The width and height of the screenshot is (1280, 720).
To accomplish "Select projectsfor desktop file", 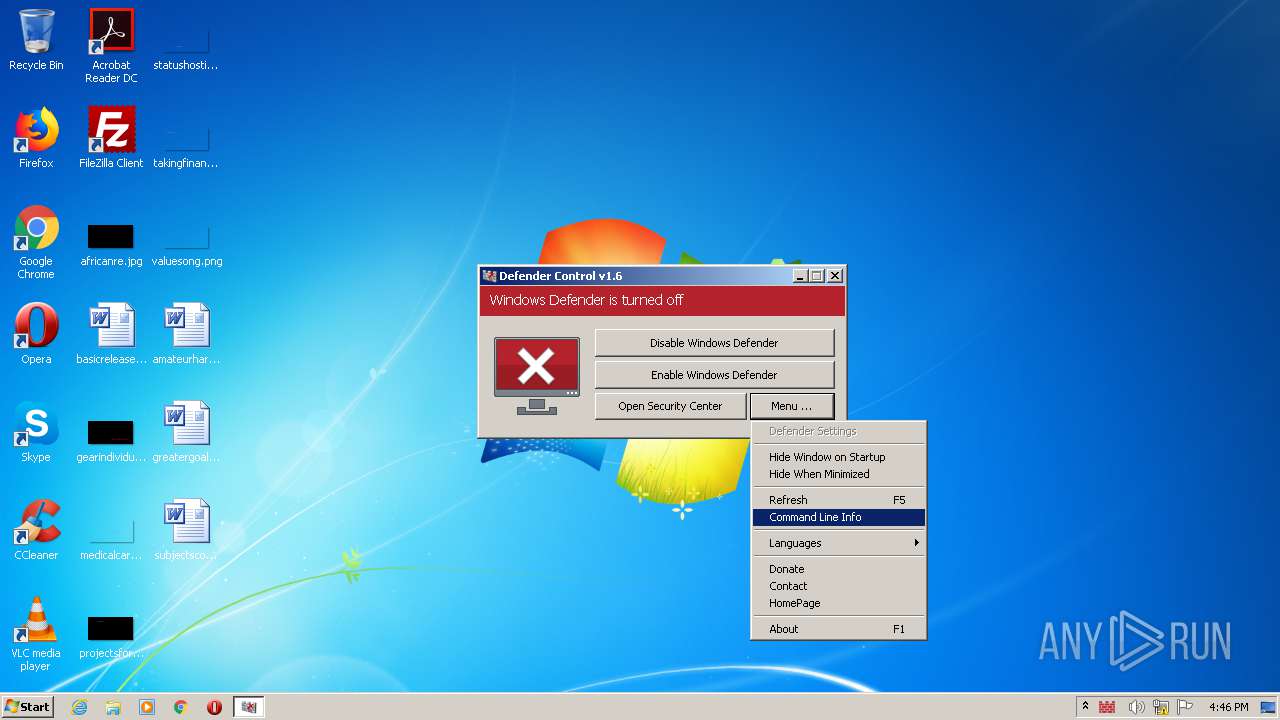I will click(111, 638).
